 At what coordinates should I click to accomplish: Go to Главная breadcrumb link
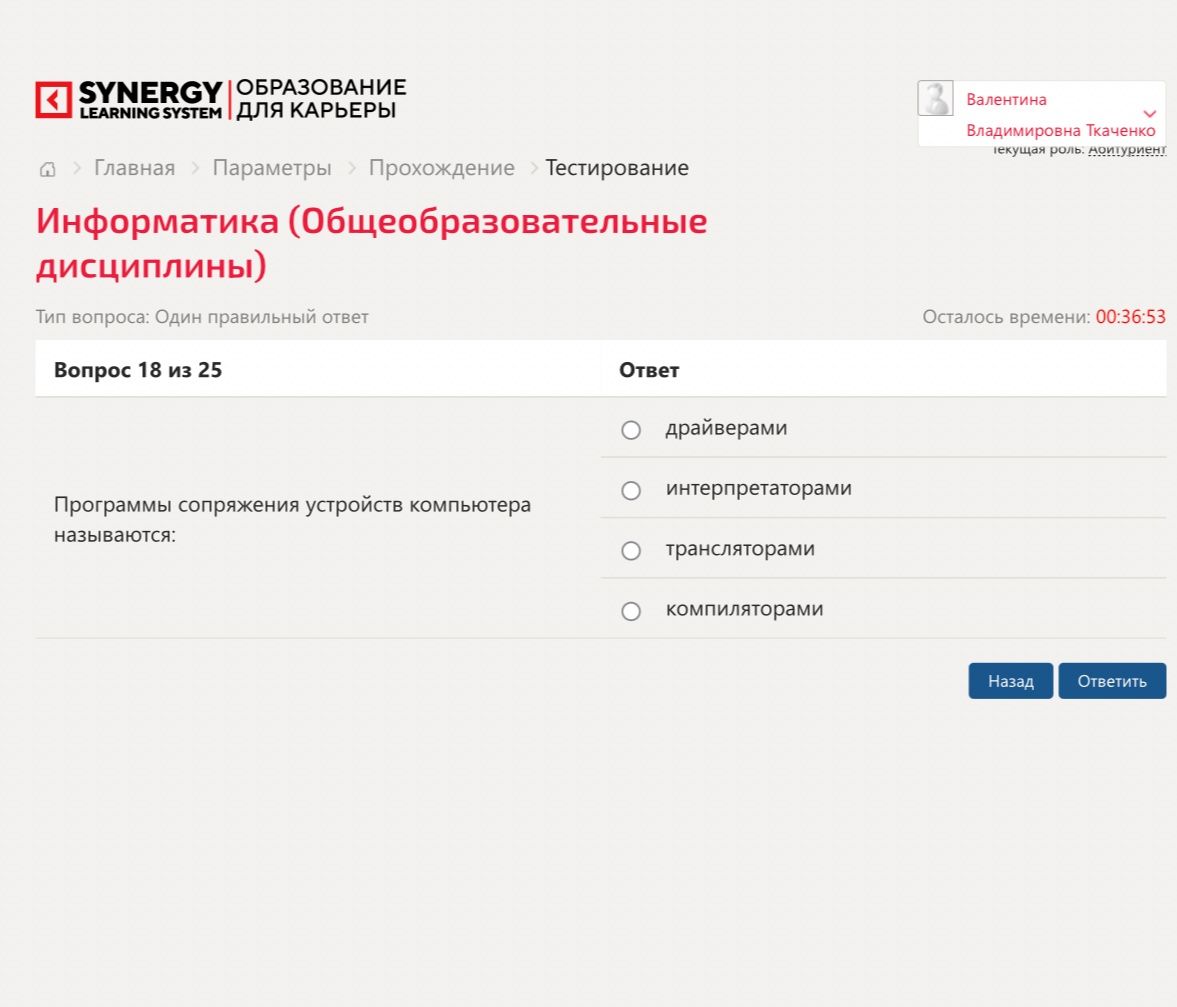click(134, 168)
